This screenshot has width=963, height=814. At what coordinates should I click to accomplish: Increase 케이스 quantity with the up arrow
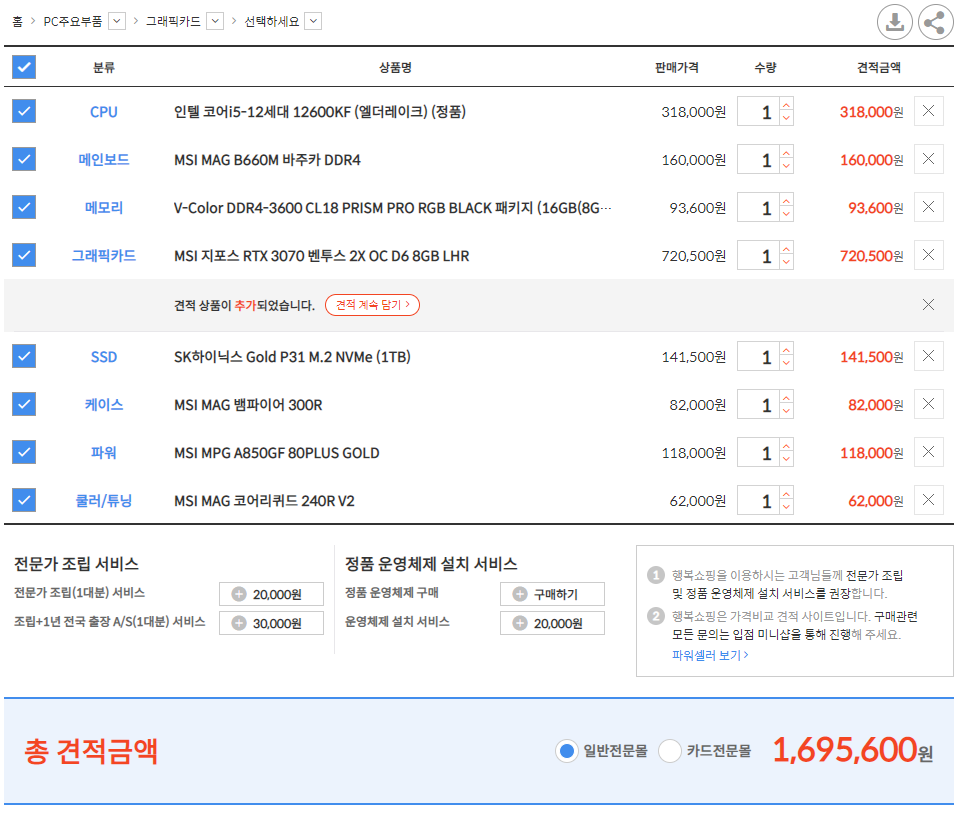[786, 397]
